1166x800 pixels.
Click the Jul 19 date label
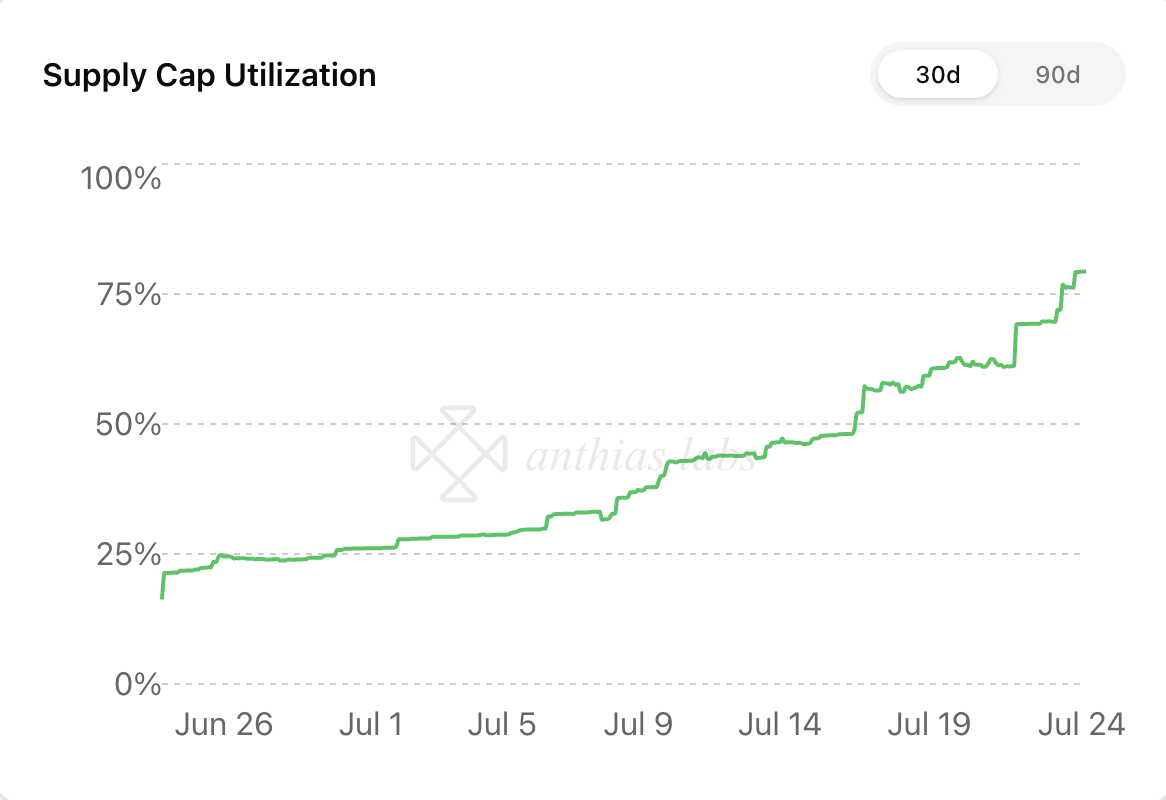929,724
